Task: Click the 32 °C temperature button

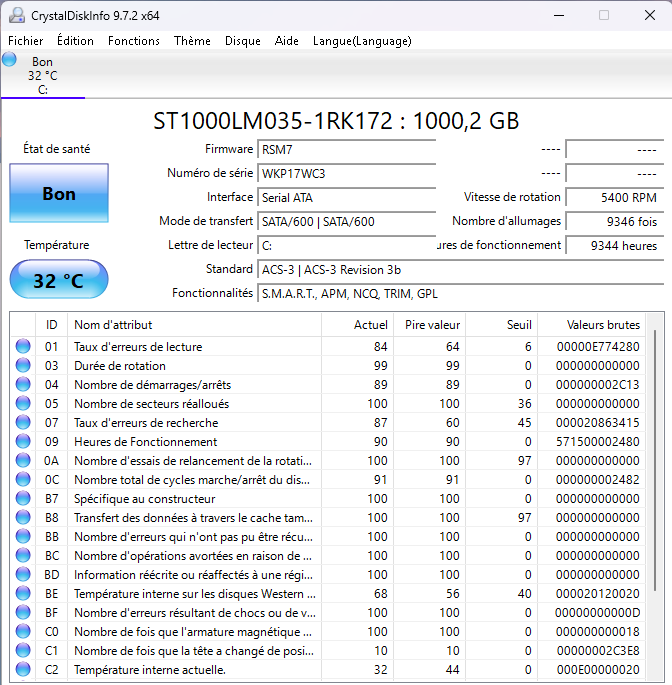Action: click(x=58, y=280)
